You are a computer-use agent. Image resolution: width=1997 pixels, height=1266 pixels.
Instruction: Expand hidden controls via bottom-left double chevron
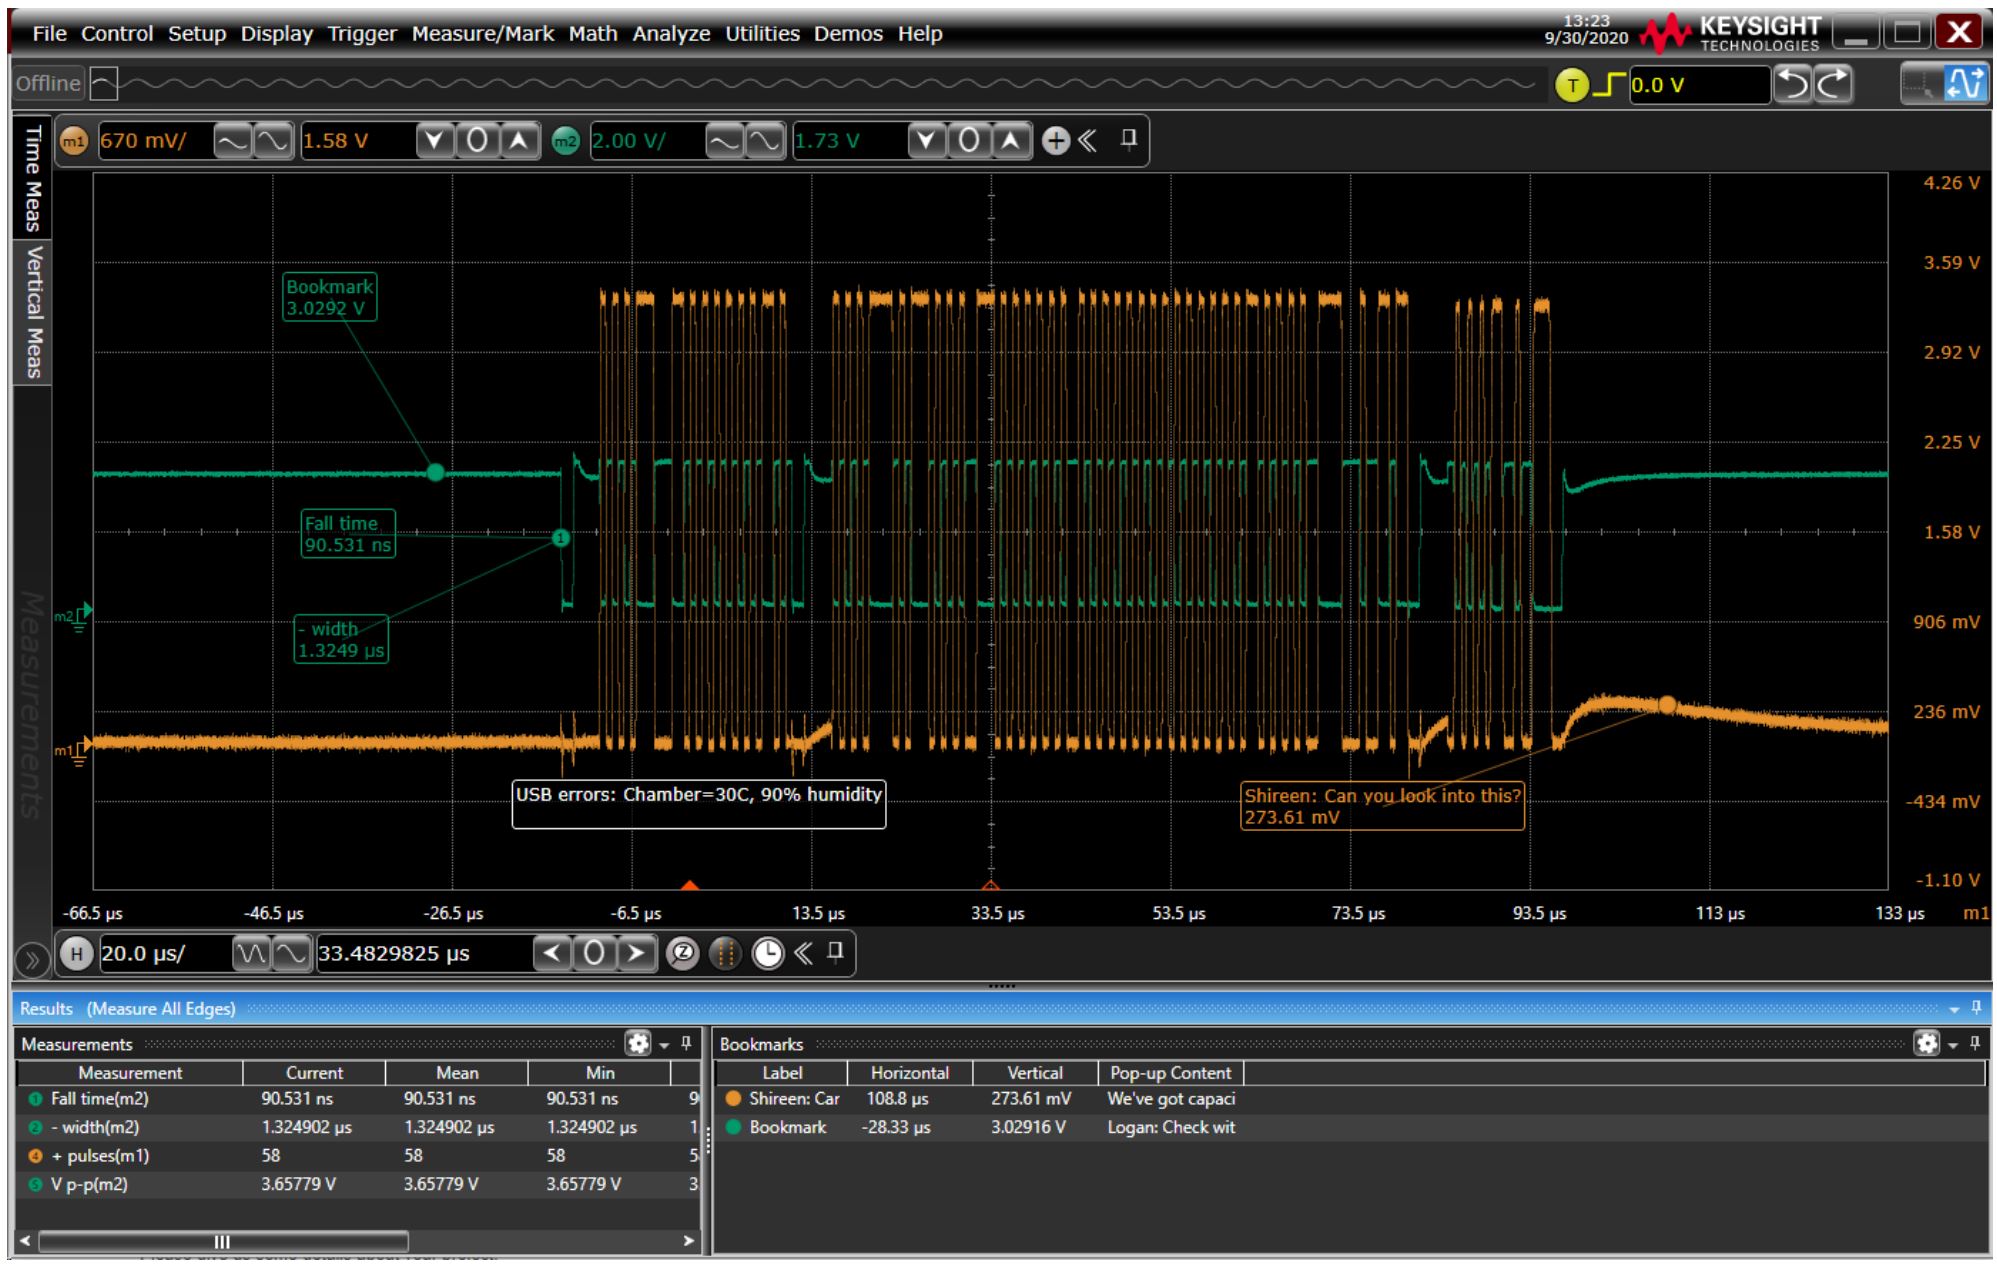[x=33, y=957]
